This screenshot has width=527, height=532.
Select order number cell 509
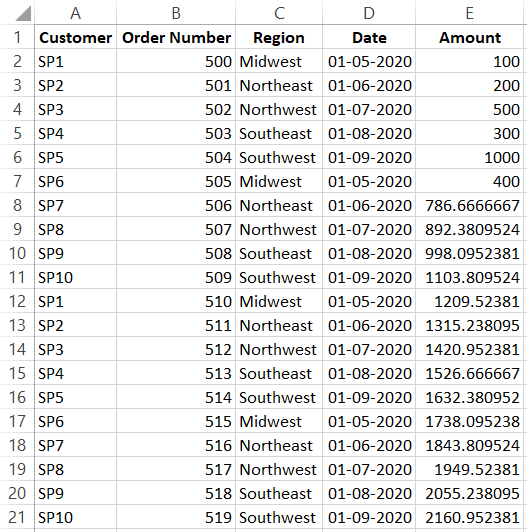click(176, 277)
